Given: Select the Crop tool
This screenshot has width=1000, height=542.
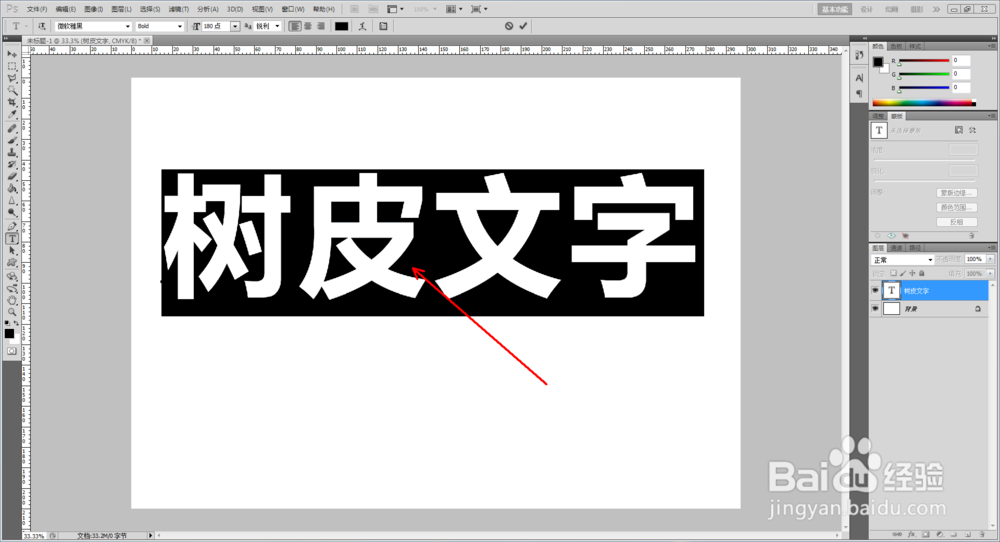Looking at the screenshot, I should tap(11, 103).
